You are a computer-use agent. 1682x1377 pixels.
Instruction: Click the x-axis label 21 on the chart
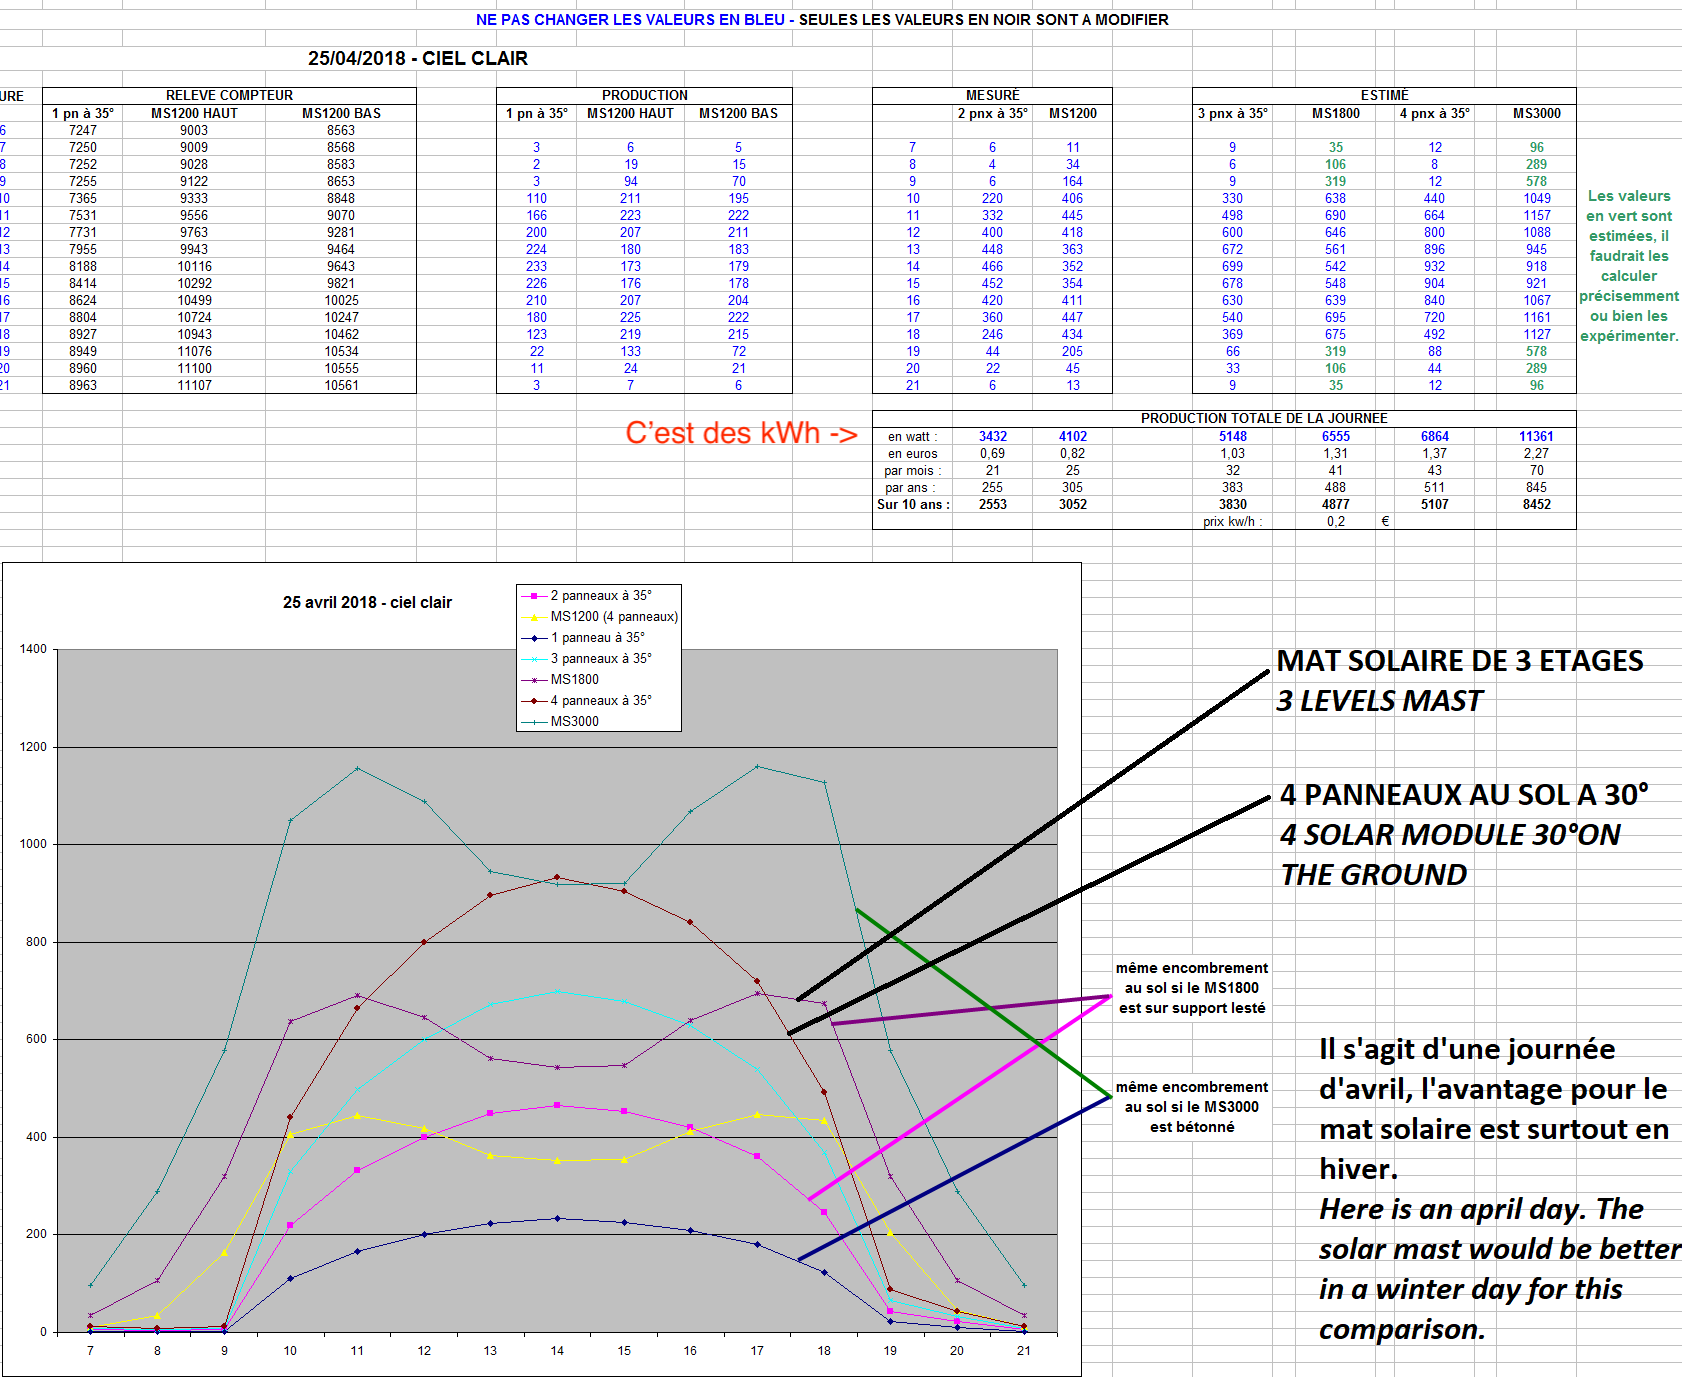click(x=1024, y=1350)
